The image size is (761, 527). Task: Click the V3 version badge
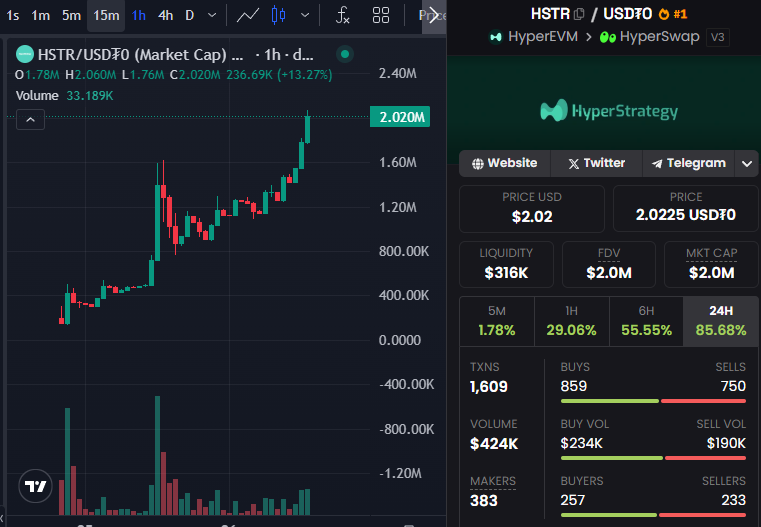click(x=717, y=37)
